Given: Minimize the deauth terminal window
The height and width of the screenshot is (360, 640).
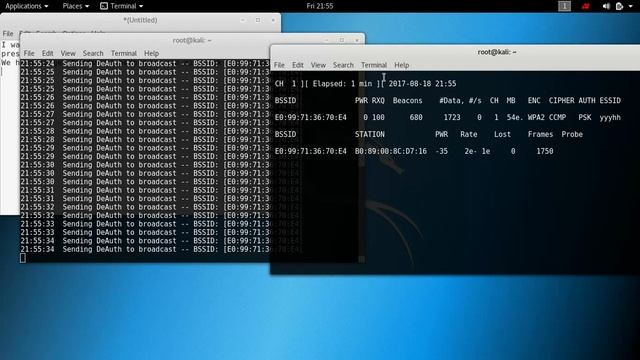Looking at the screenshot, I should point(327,40).
